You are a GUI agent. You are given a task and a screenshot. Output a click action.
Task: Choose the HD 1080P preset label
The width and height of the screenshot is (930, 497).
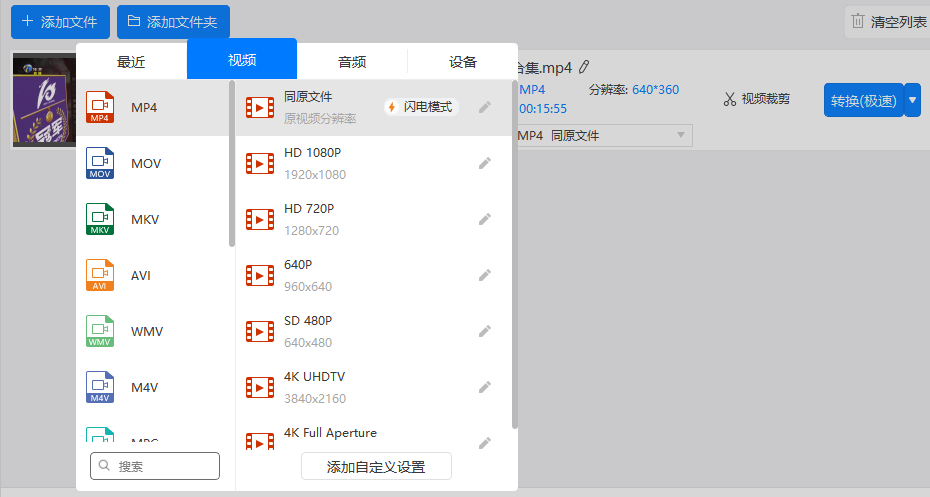click(x=313, y=152)
